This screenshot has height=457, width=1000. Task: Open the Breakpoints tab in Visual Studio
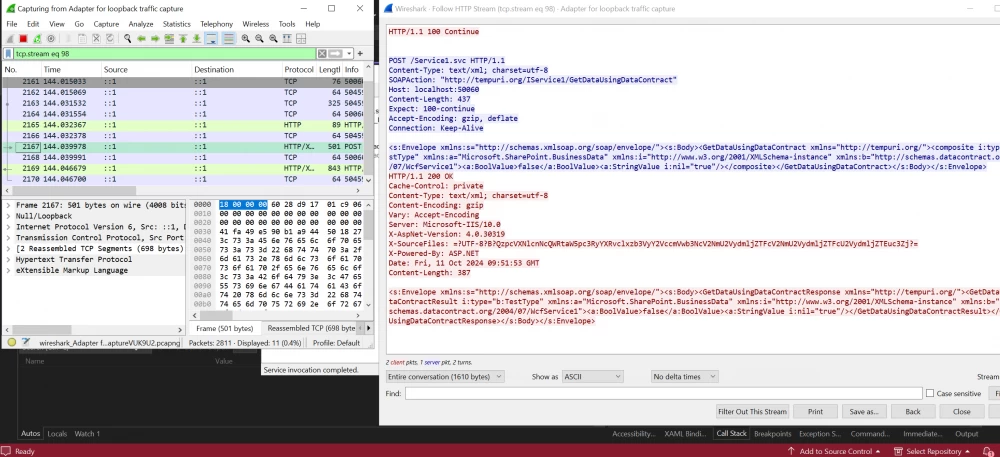pyautogui.click(x=772, y=433)
